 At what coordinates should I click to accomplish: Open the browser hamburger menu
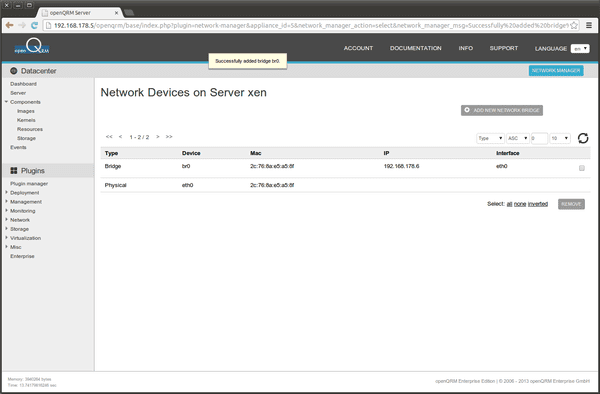pos(589,25)
